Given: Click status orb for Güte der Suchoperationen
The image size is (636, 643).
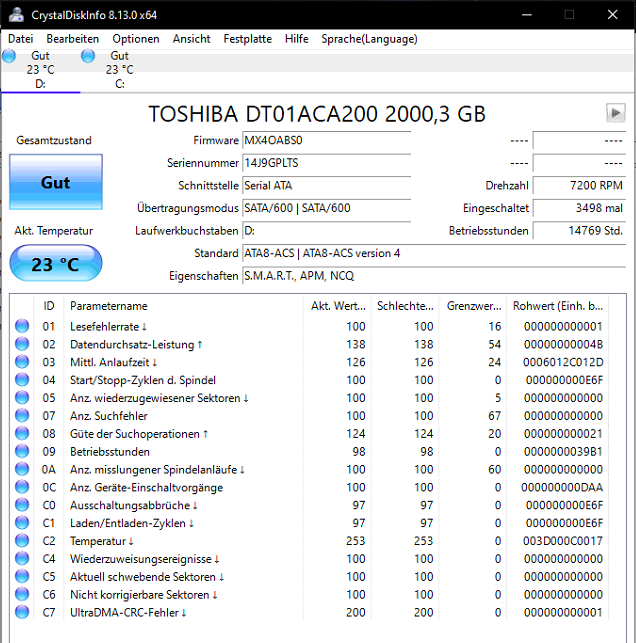Looking at the screenshot, I should (22, 433).
